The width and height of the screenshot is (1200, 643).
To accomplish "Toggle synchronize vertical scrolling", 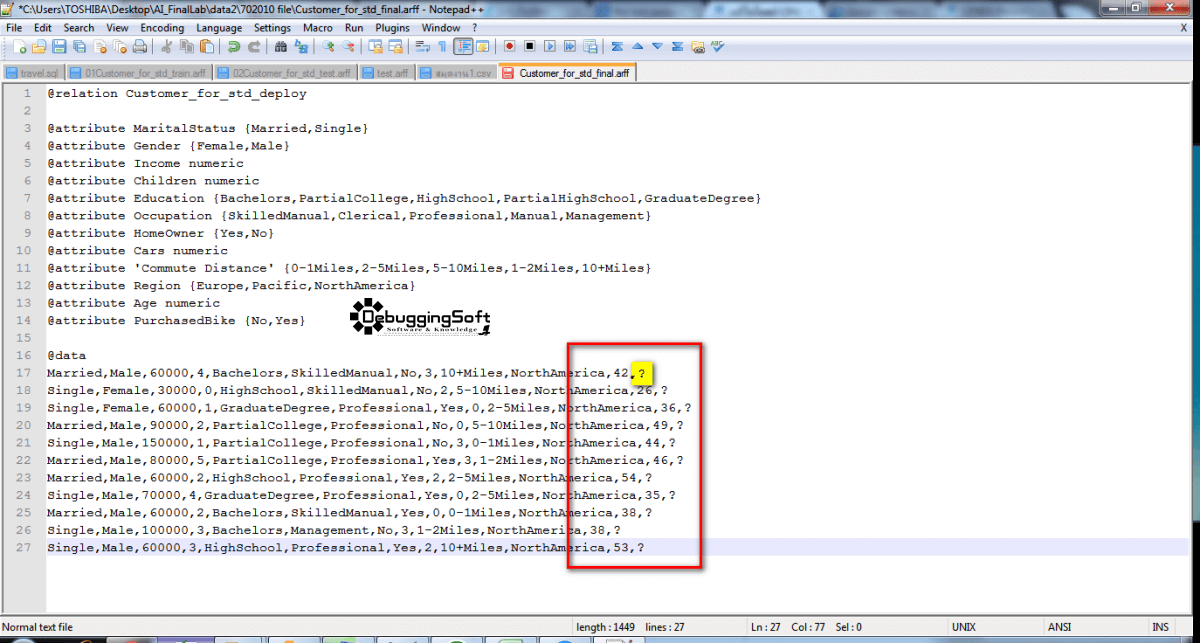I will 375,46.
